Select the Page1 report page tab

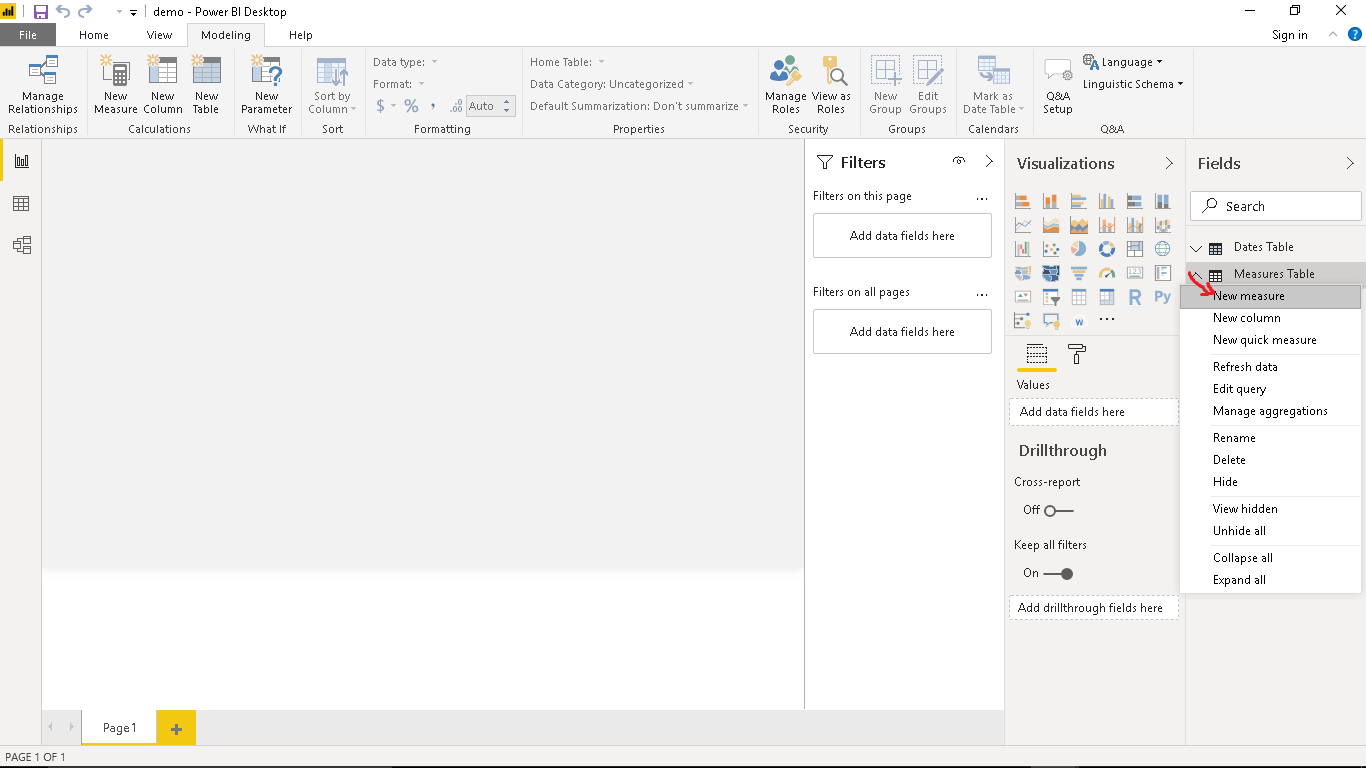click(119, 728)
